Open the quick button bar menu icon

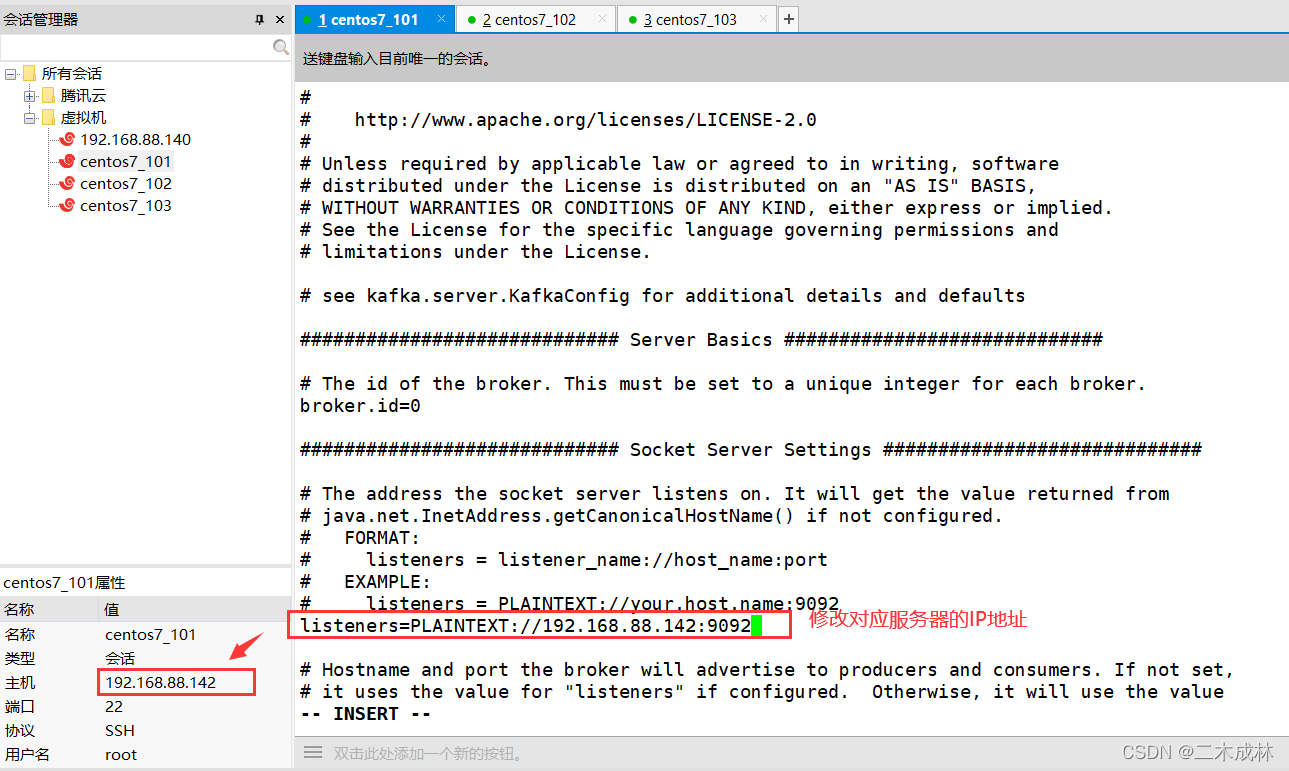point(313,752)
